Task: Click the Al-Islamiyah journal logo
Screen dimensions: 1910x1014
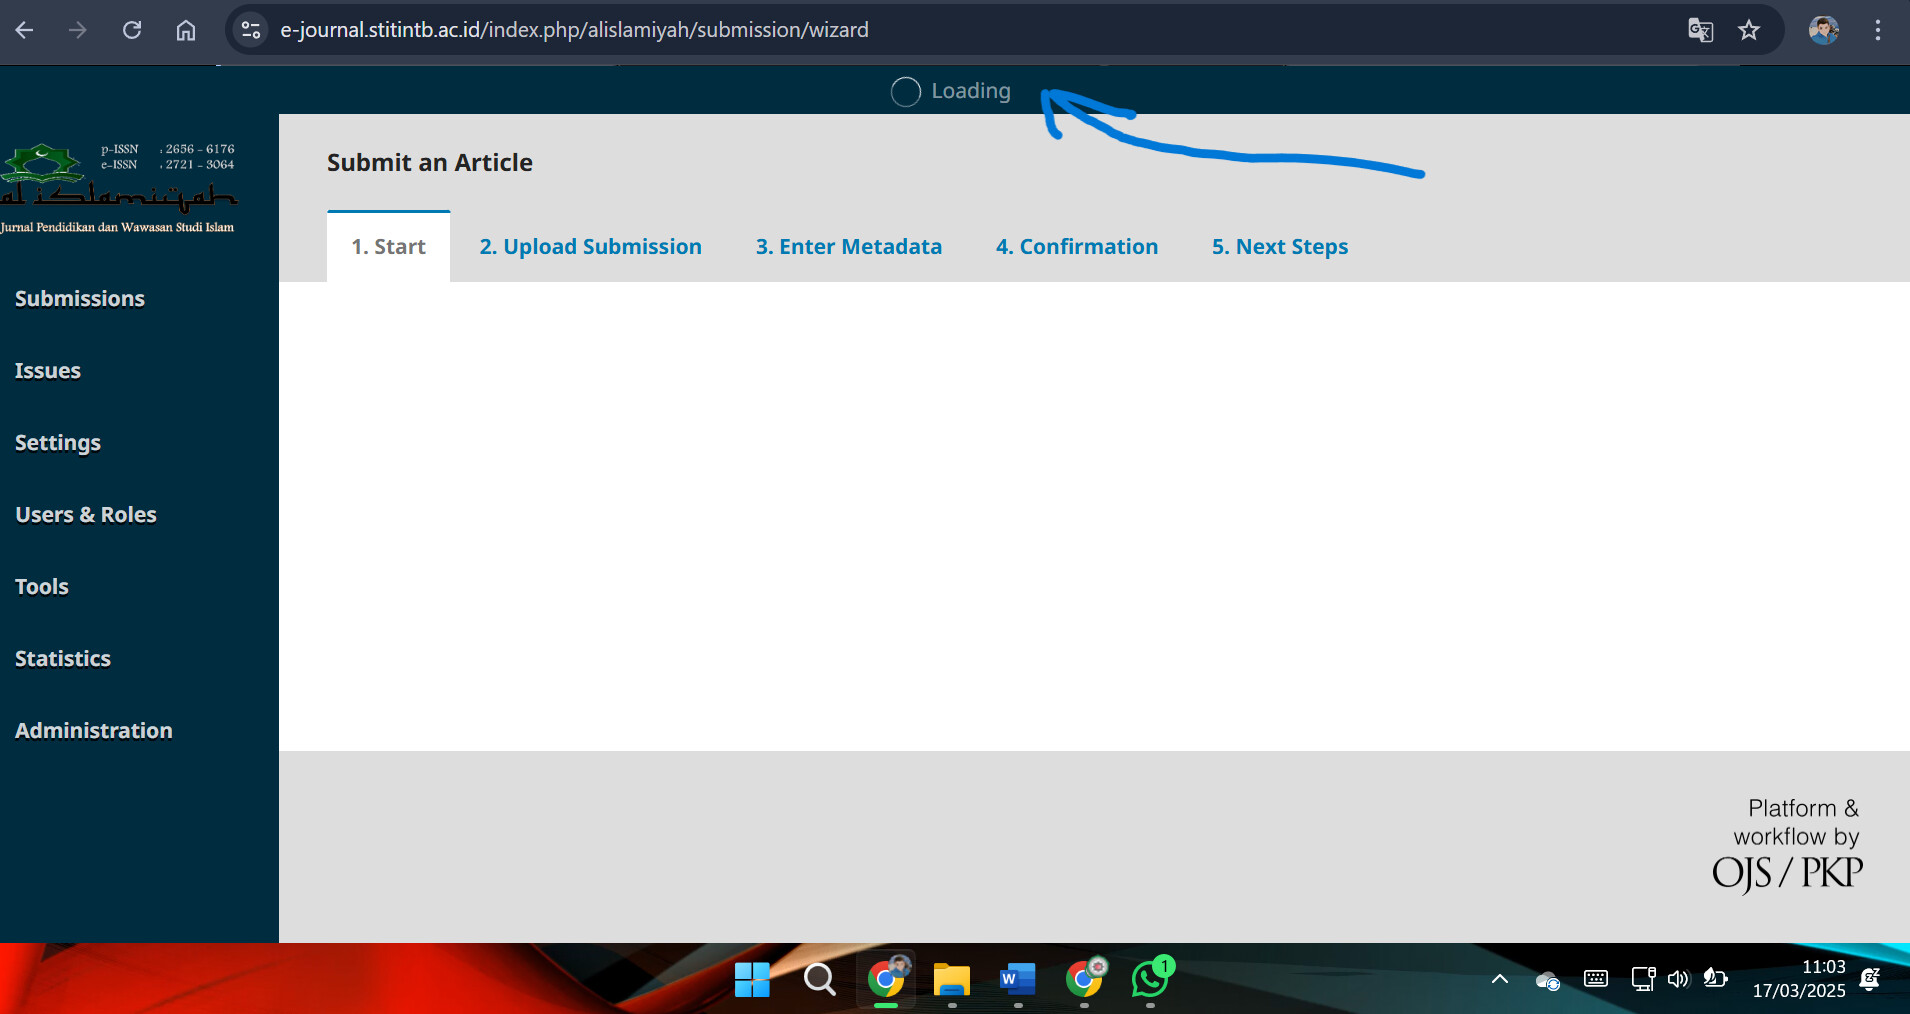Action: tap(119, 187)
